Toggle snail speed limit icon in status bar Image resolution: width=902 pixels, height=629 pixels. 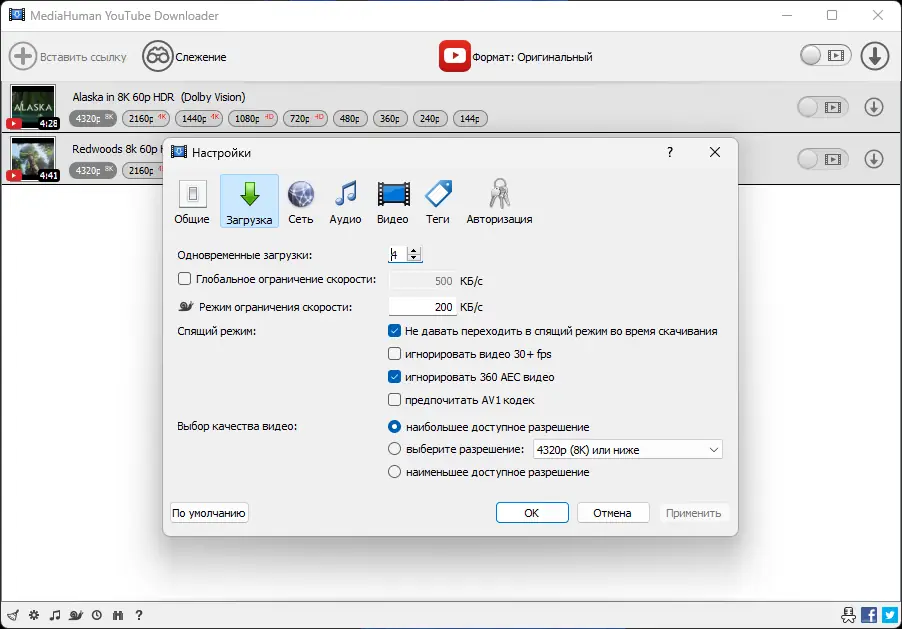[x=76, y=615]
